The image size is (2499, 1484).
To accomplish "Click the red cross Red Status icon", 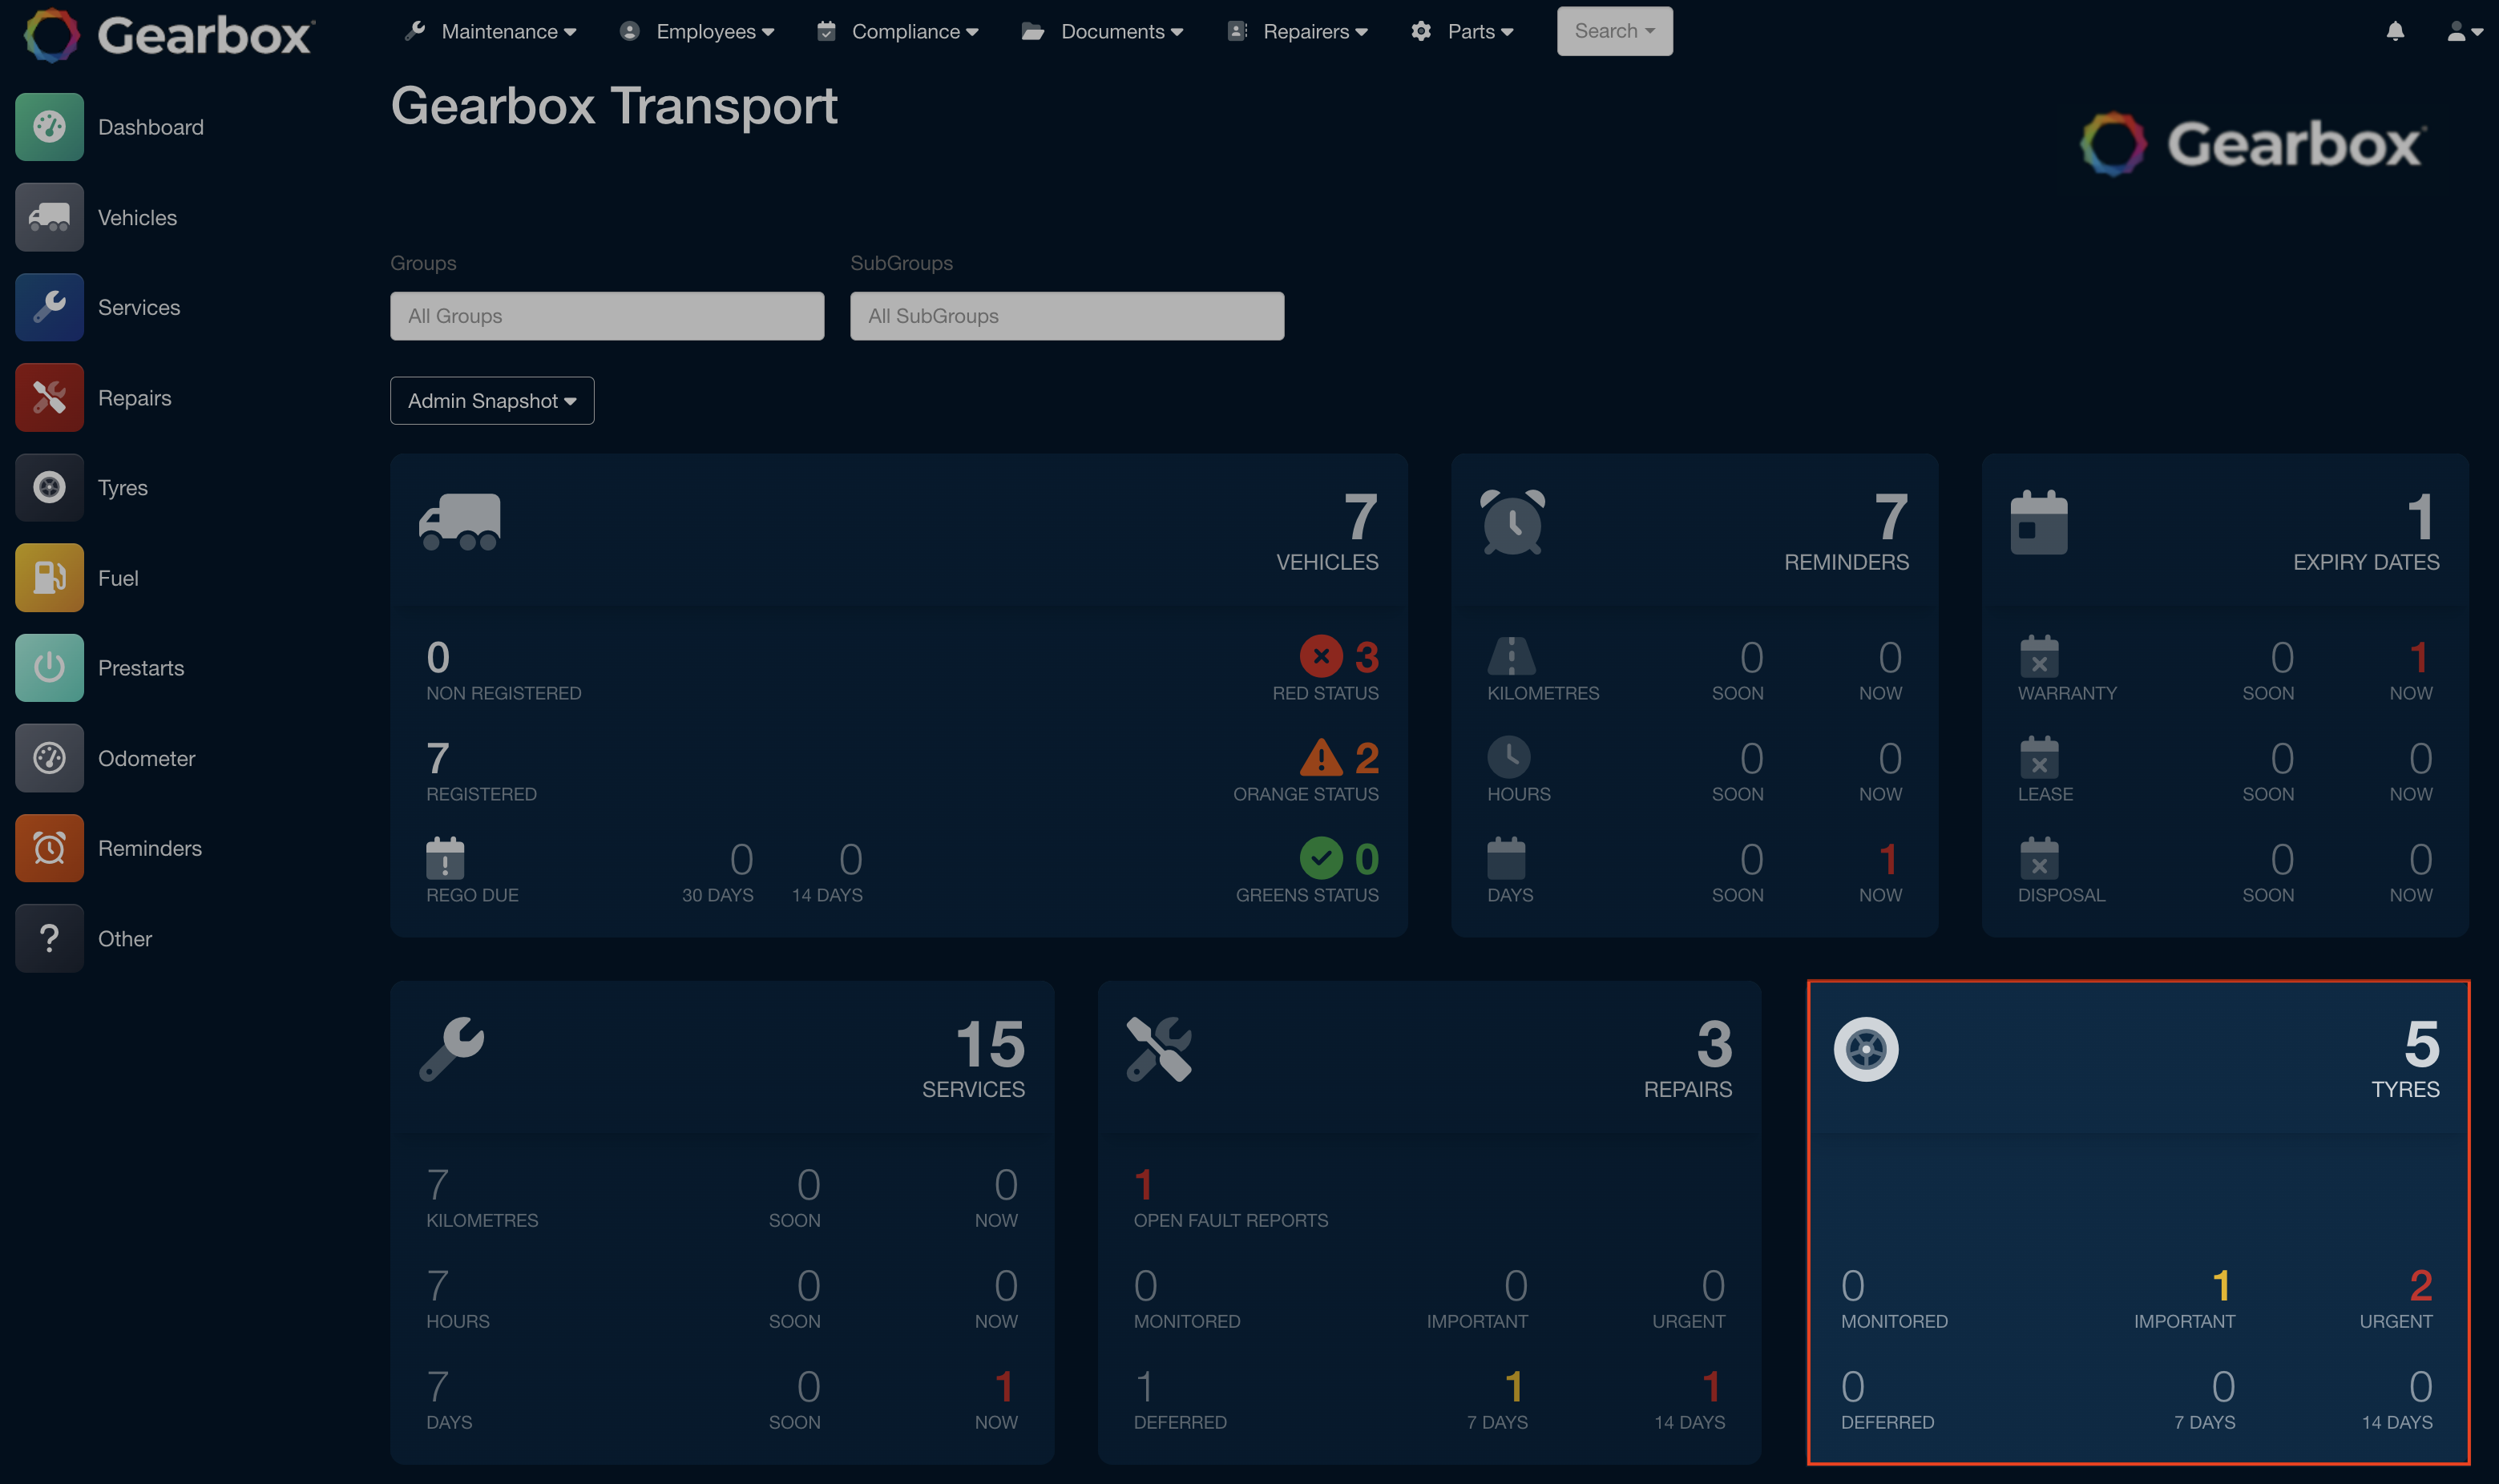I will [1321, 656].
